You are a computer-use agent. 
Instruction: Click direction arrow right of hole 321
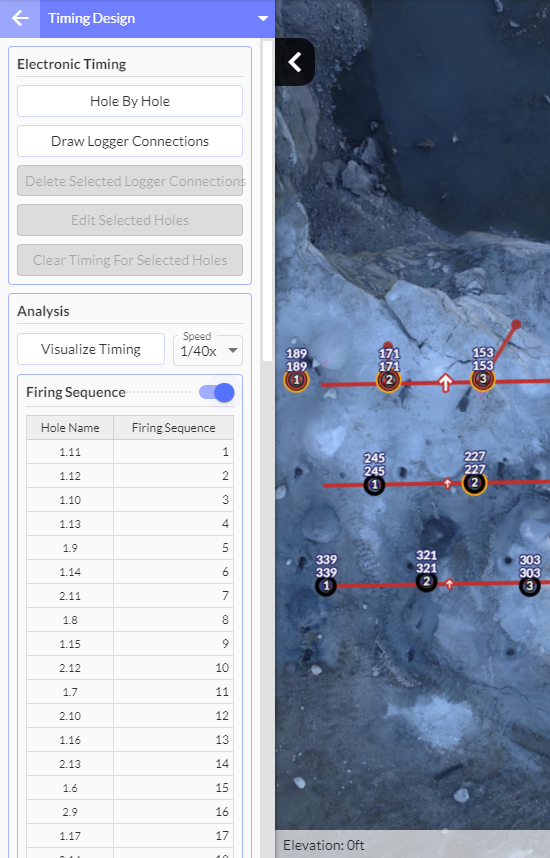click(449, 584)
